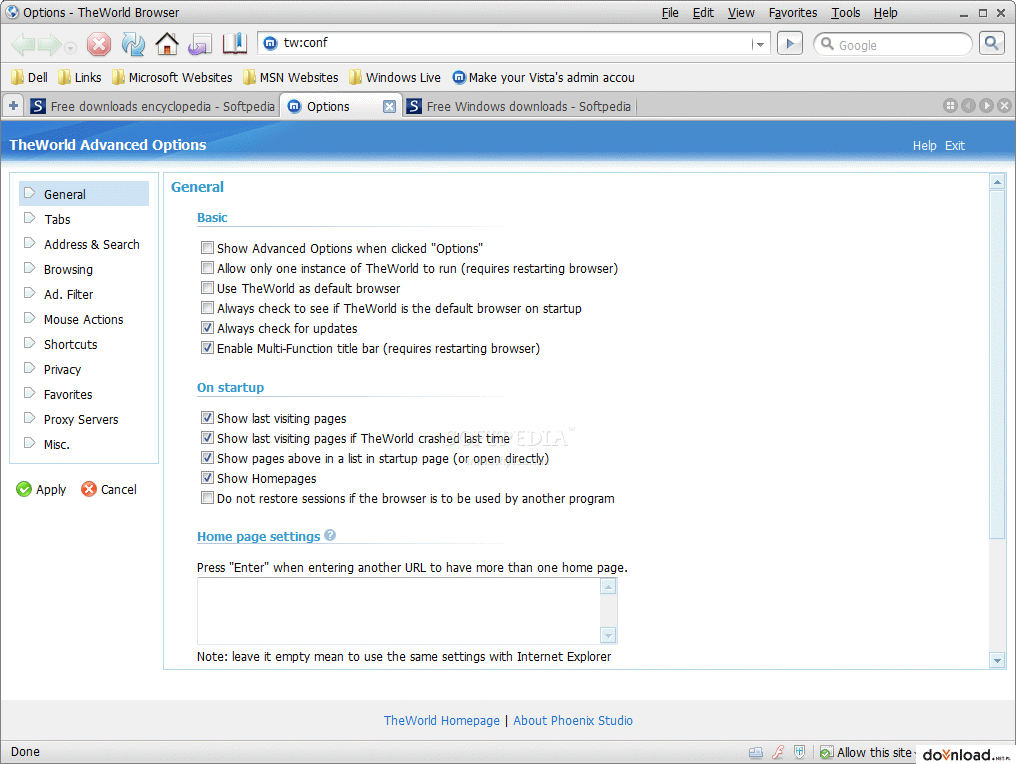
Task: Click the undo closed tab icon in the toolbar
Action: (x=200, y=44)
